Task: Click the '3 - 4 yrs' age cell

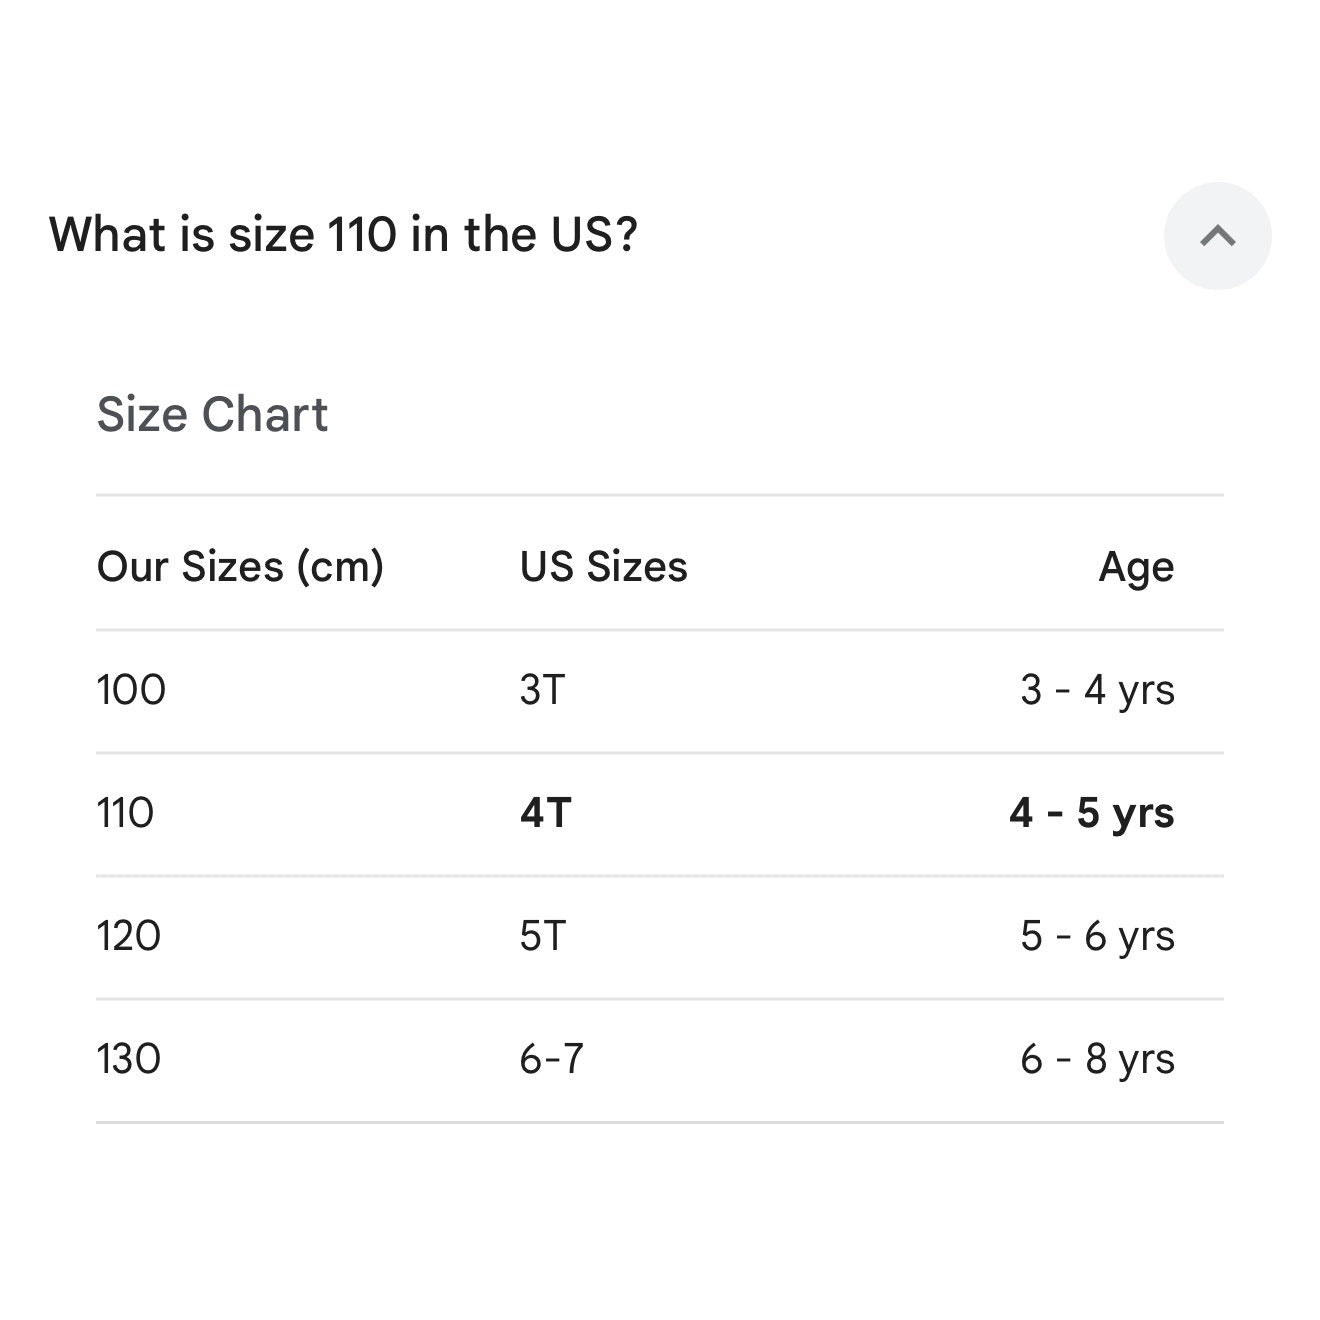Action: 1097,690
